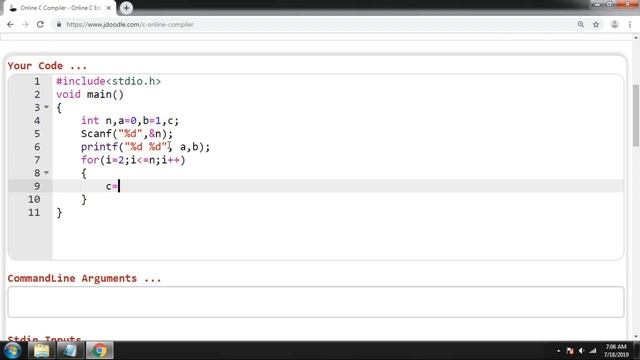
Task: Open a new browser tab
Action: pyautogui.click(x=126, y=8)
